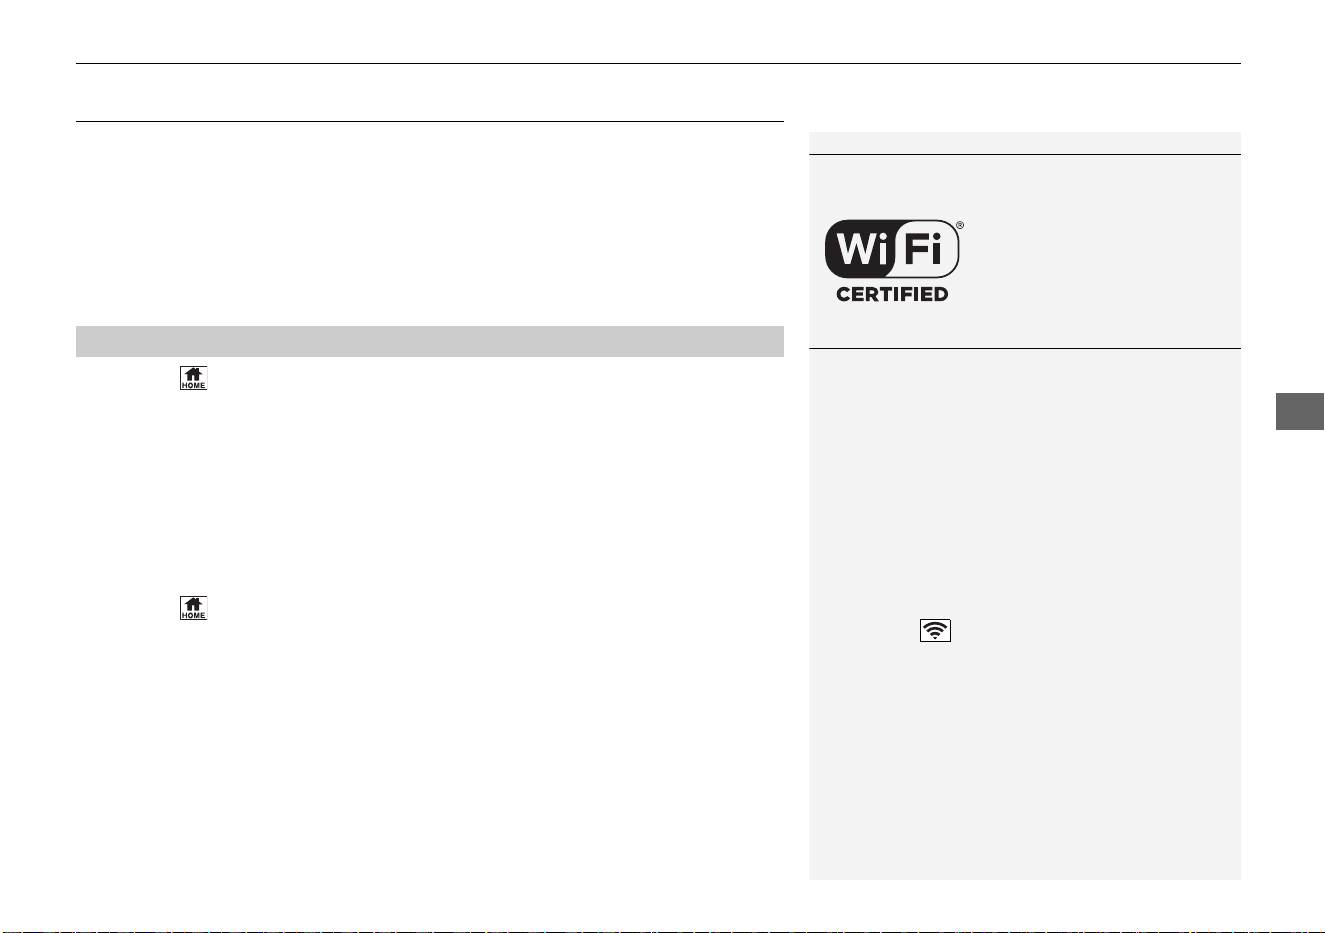Select the white "Fi" half of the logo
1325x933 pixels.
[925, 249]
